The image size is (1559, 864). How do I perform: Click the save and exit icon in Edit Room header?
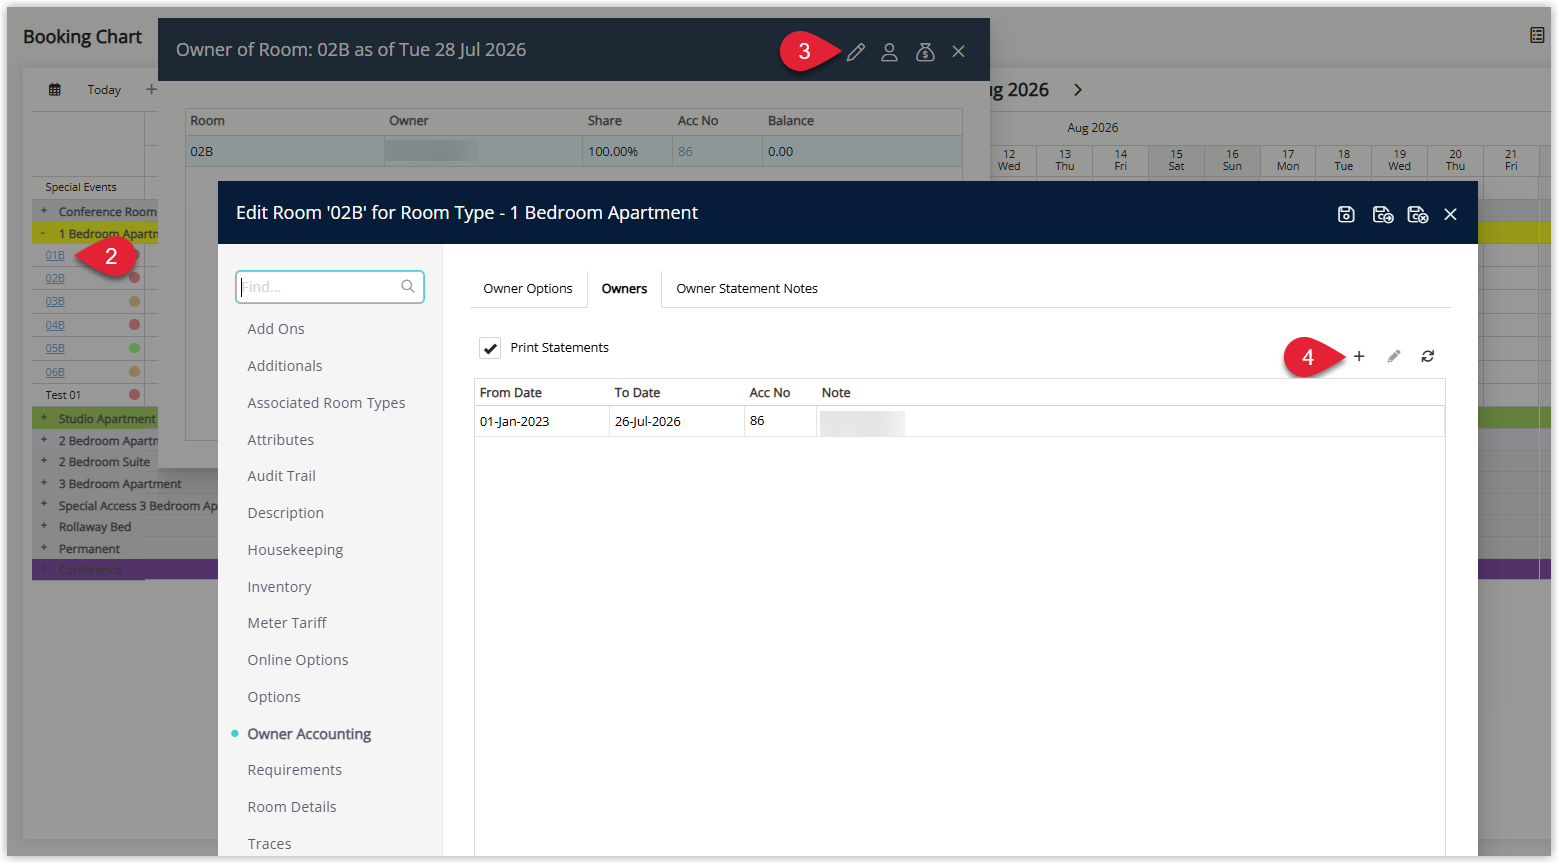click(x=1417, y=214)
